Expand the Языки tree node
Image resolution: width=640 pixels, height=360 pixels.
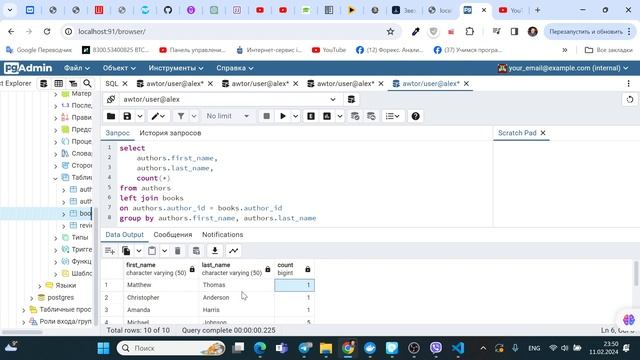pos(40,286)
